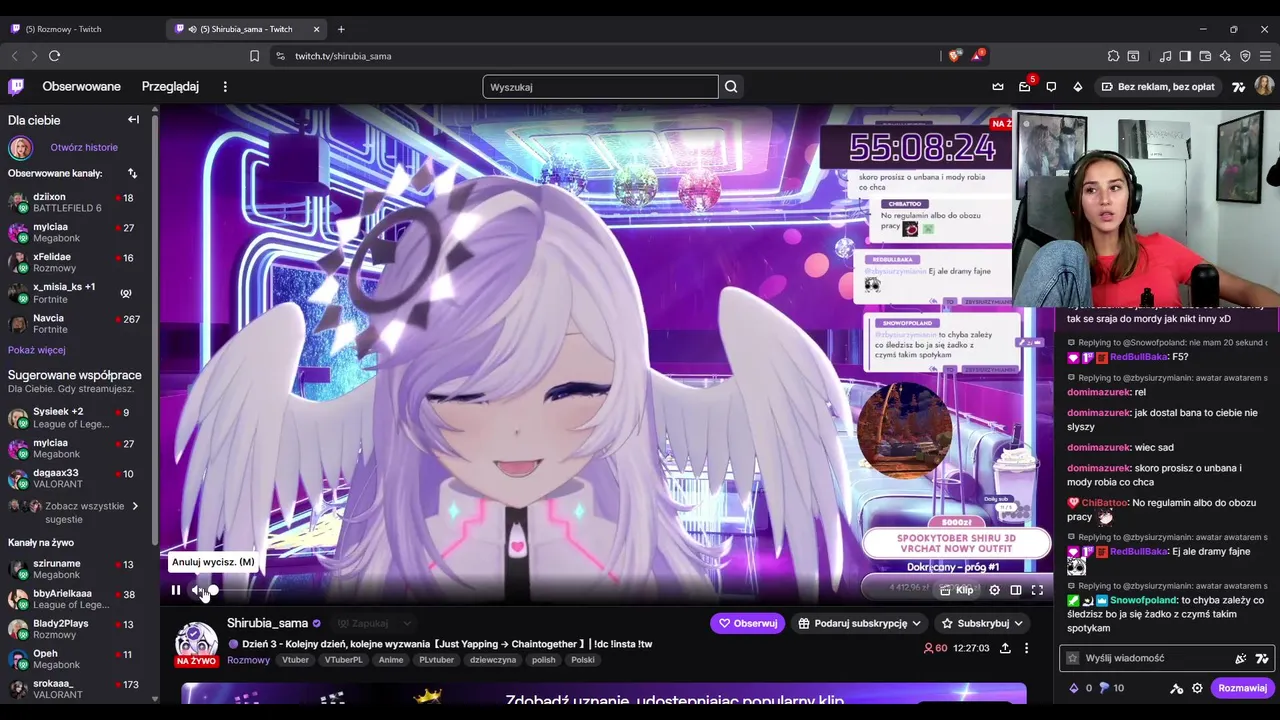The height and width of the screenshot is (720, 1280).
Task: Open the stream's three-dot options menu
Action: coord(1026,648)
